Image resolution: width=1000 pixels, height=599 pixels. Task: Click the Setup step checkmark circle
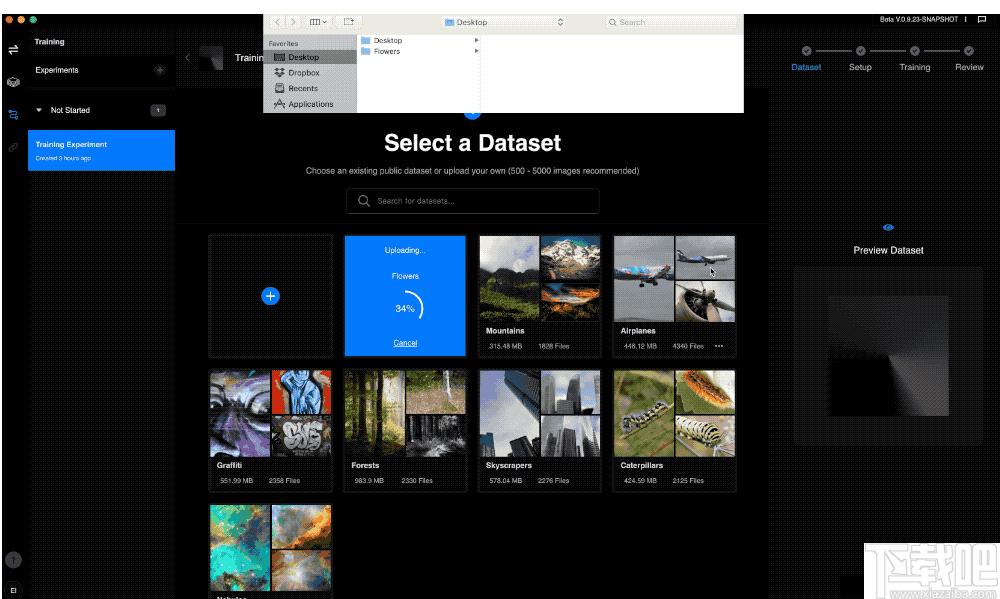pyautogui.click(x=860, y=51)
